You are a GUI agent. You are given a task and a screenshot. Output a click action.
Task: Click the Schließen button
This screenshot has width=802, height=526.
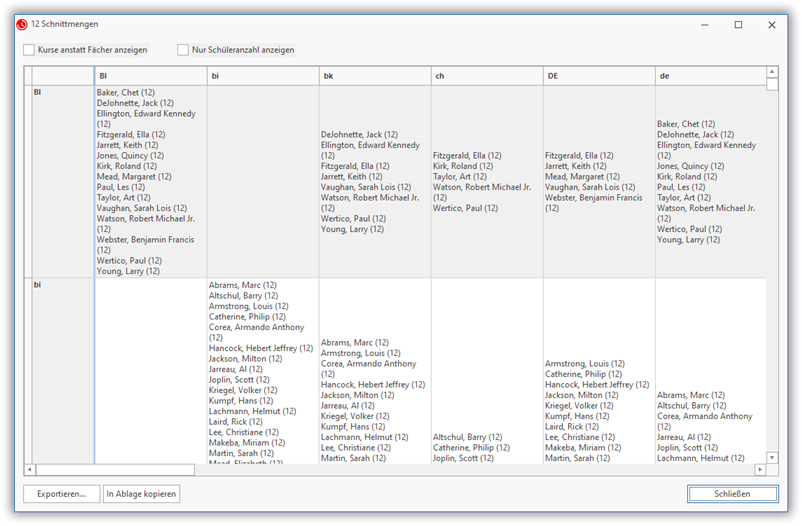point(732,493)
